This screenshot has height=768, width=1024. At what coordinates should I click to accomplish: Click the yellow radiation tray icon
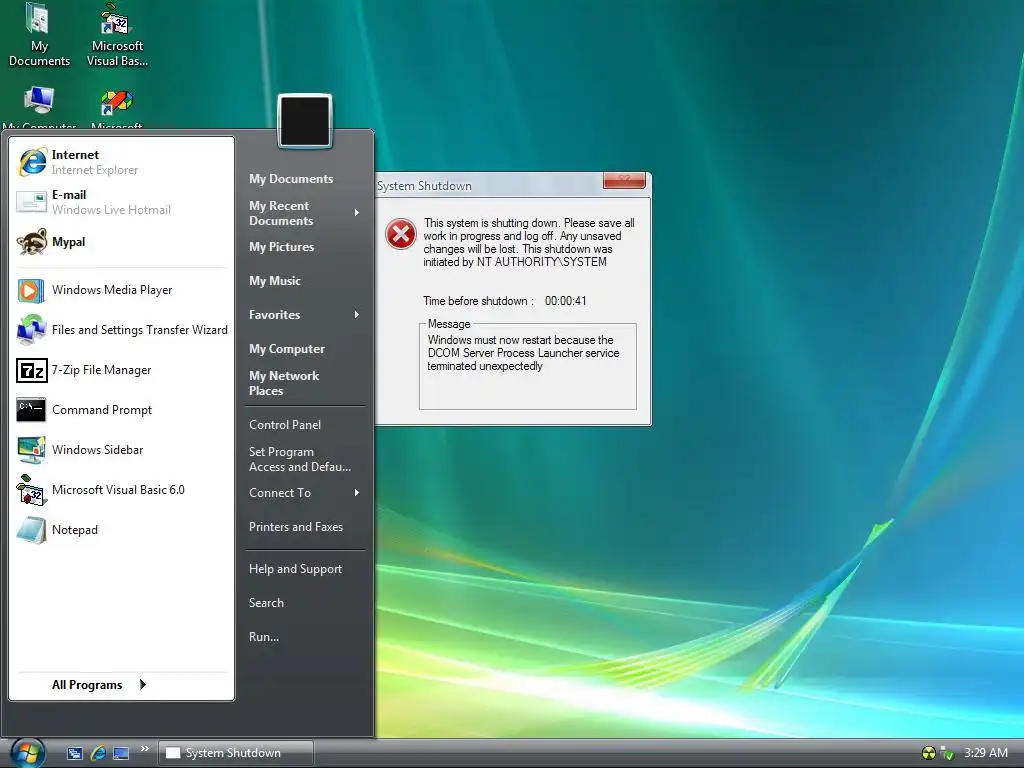[x=928, y=753]
